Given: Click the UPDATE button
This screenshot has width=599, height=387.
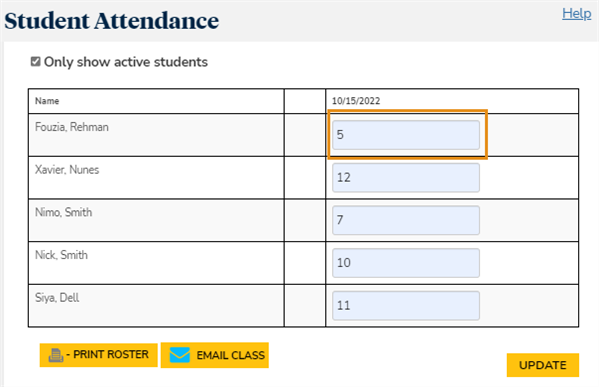Looking at the screenshot, I should [542, 365].
